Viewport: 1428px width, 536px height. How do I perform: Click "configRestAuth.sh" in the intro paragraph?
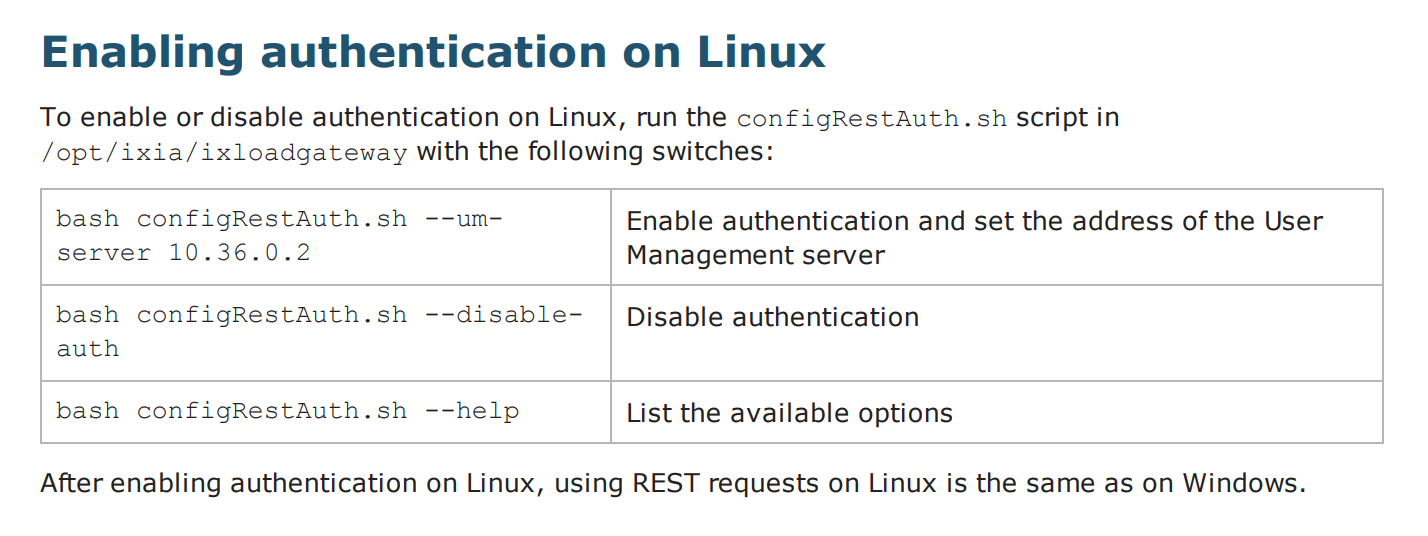click(x=871, y=118)
